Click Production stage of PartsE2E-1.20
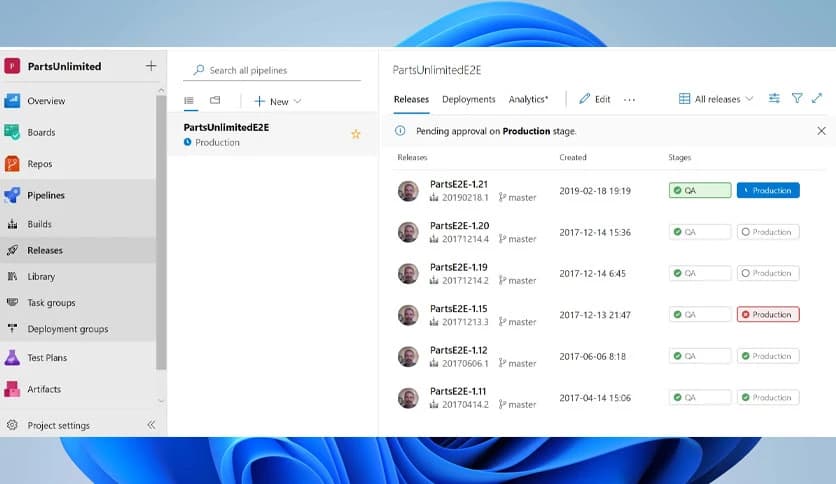The width and height of the screenshot is (836, 484). tap(768, 232)
